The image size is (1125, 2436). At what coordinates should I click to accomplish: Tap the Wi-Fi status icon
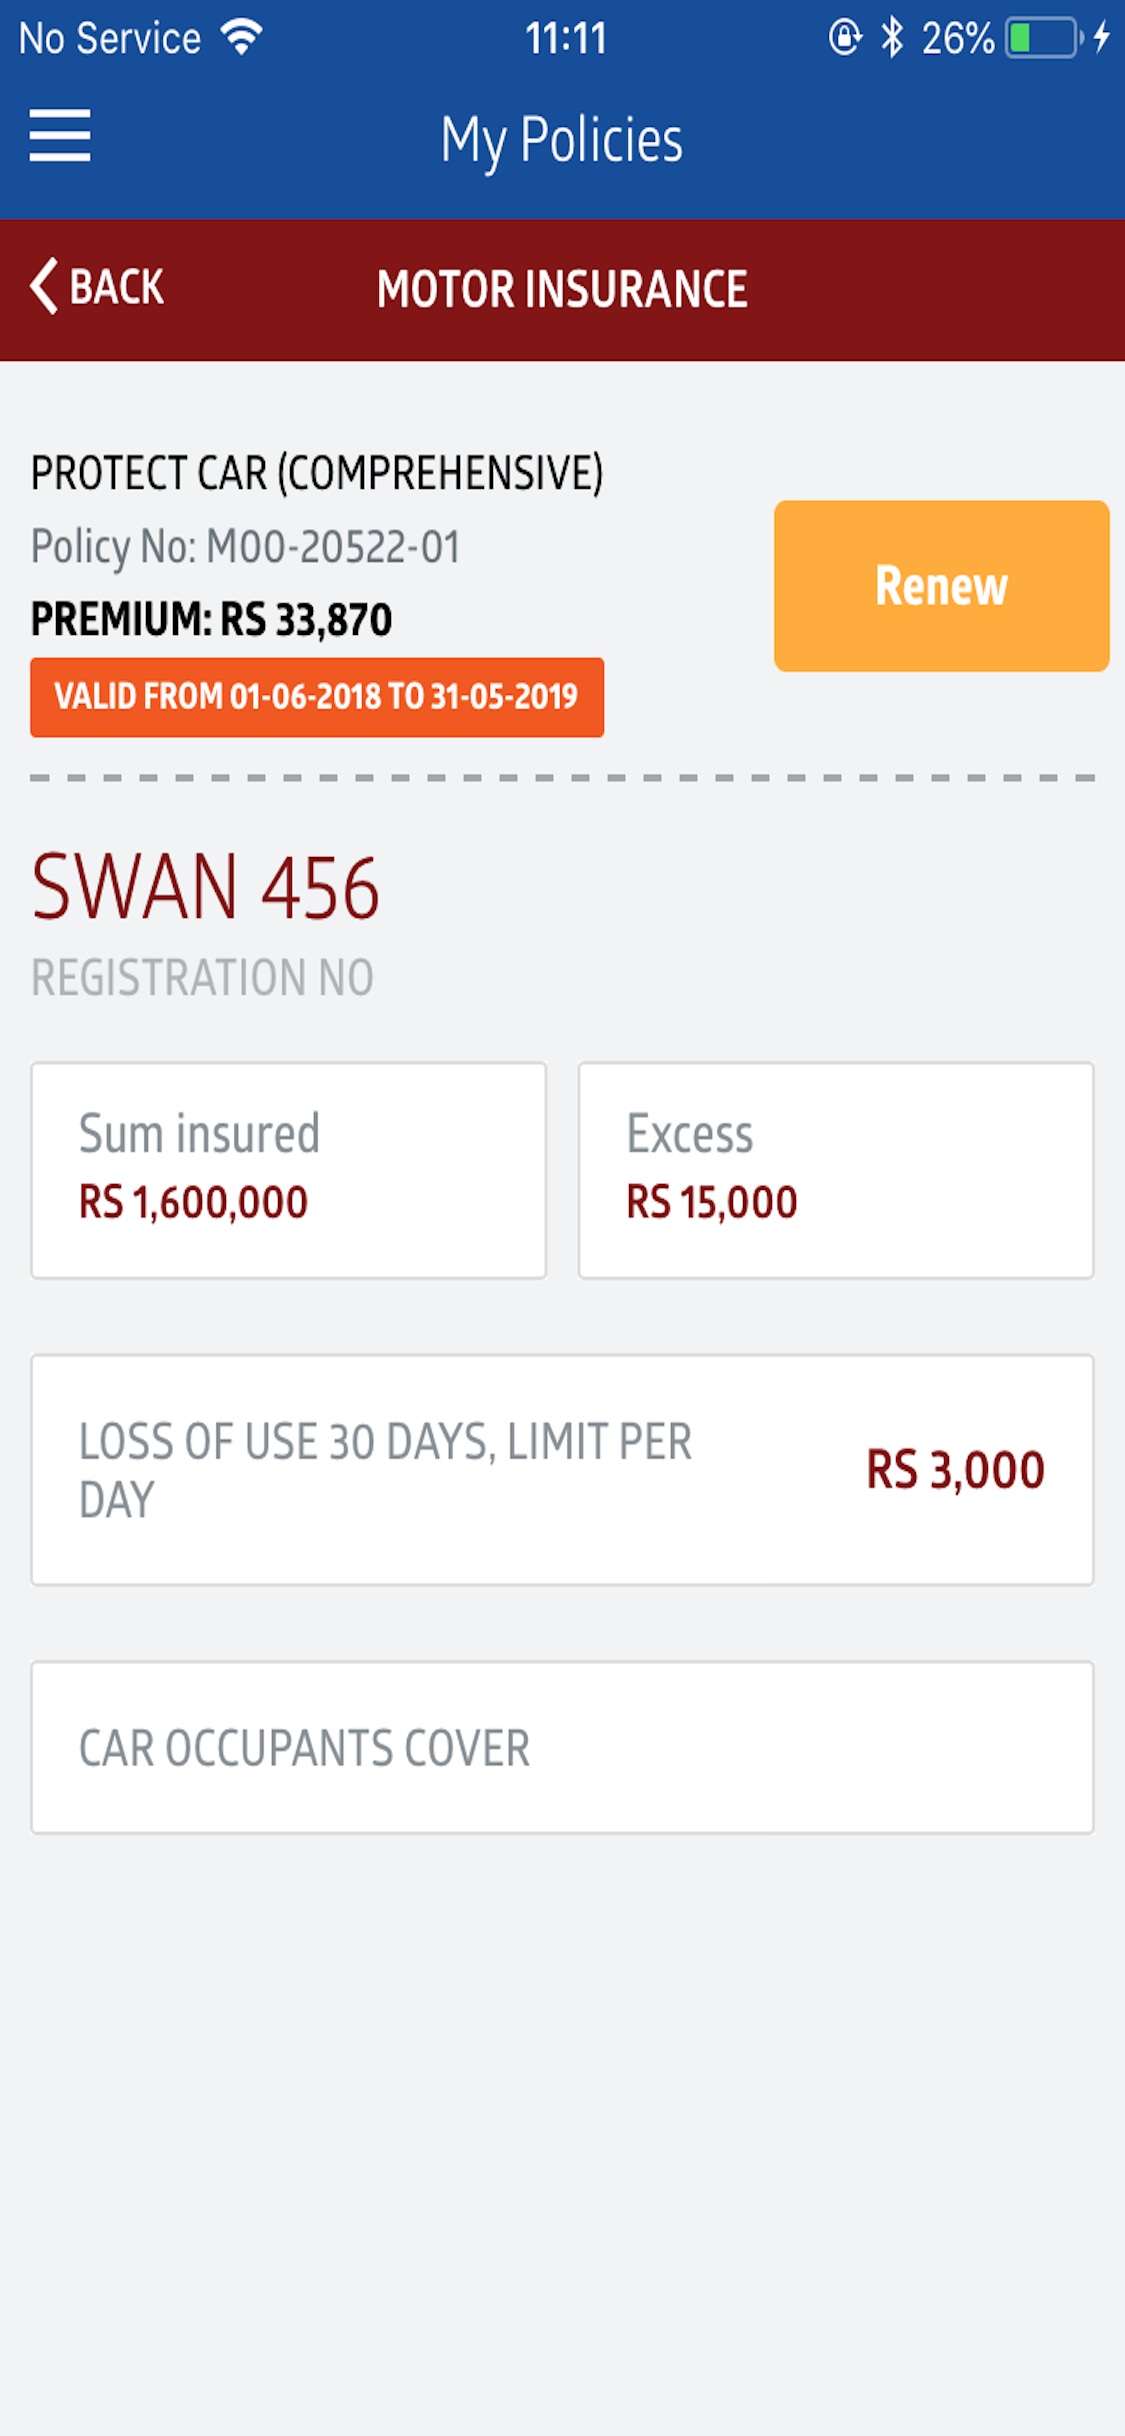click(241, 37)
